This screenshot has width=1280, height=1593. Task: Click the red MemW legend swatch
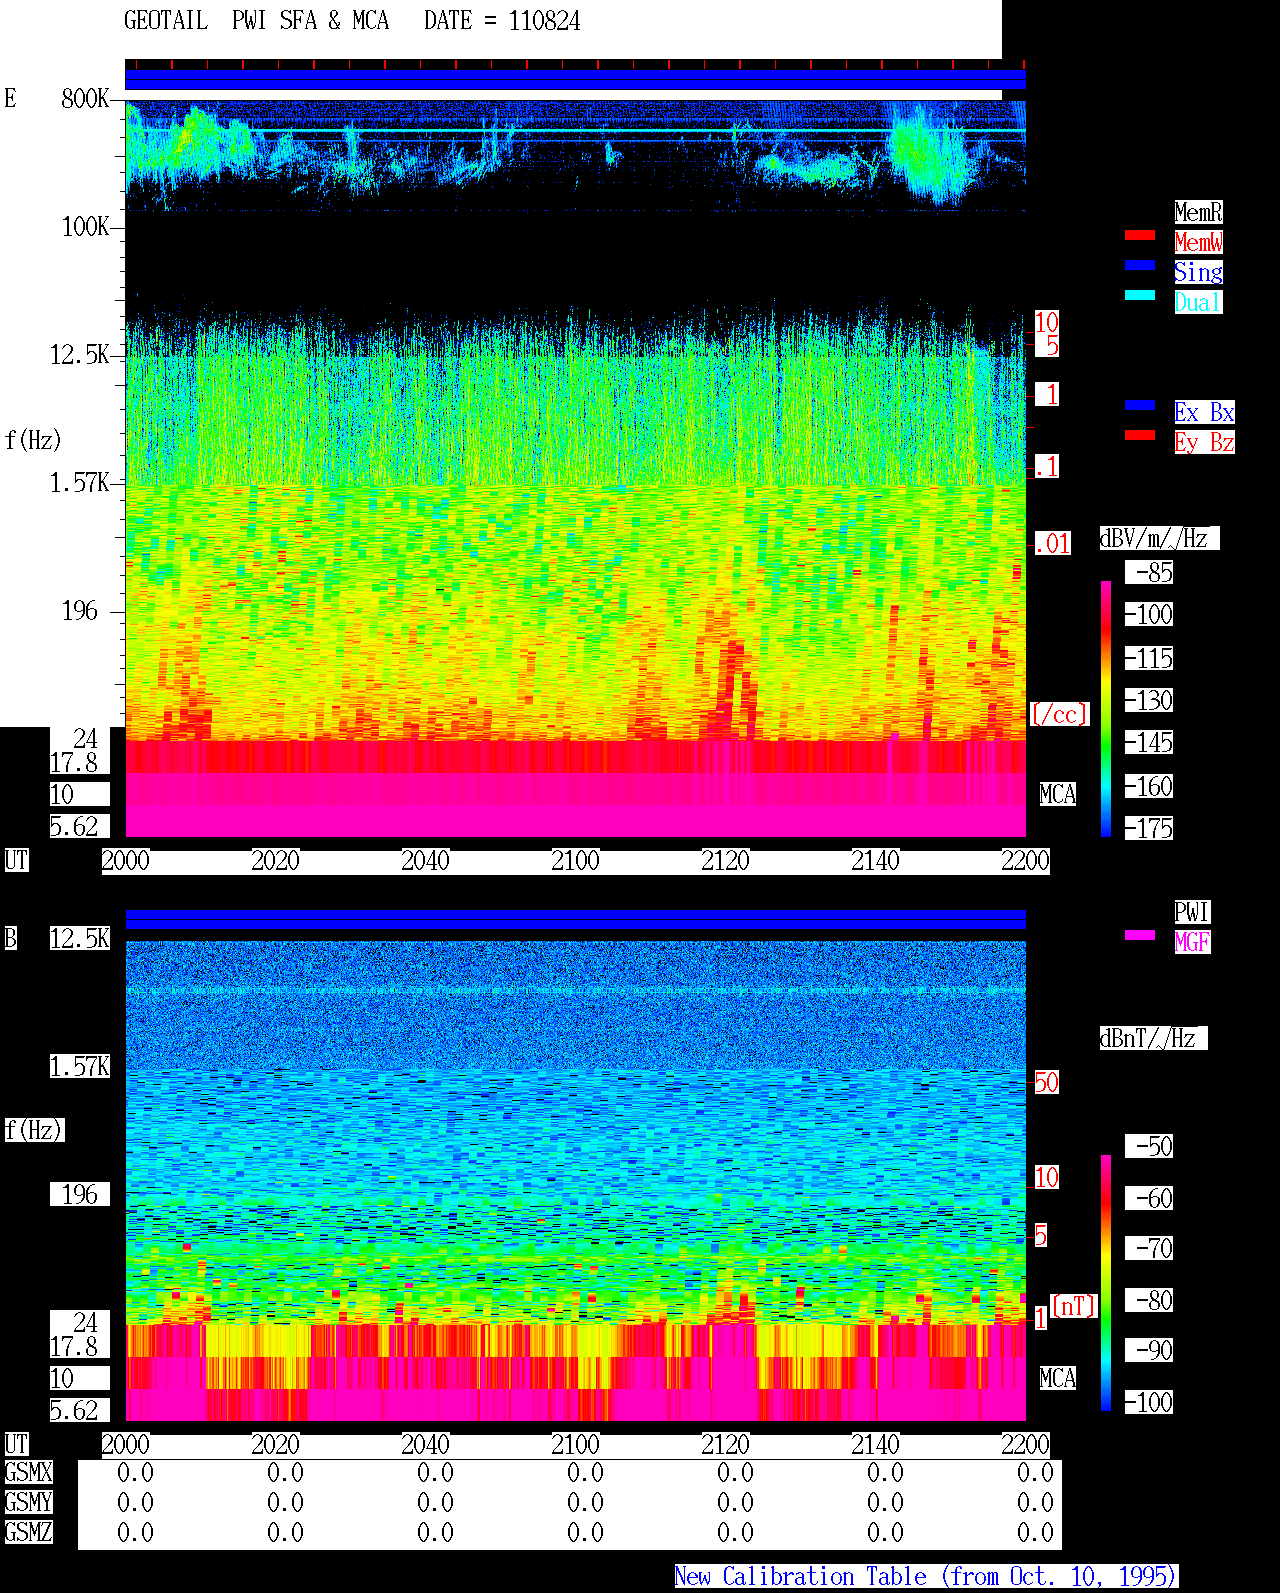point(1140,235)
